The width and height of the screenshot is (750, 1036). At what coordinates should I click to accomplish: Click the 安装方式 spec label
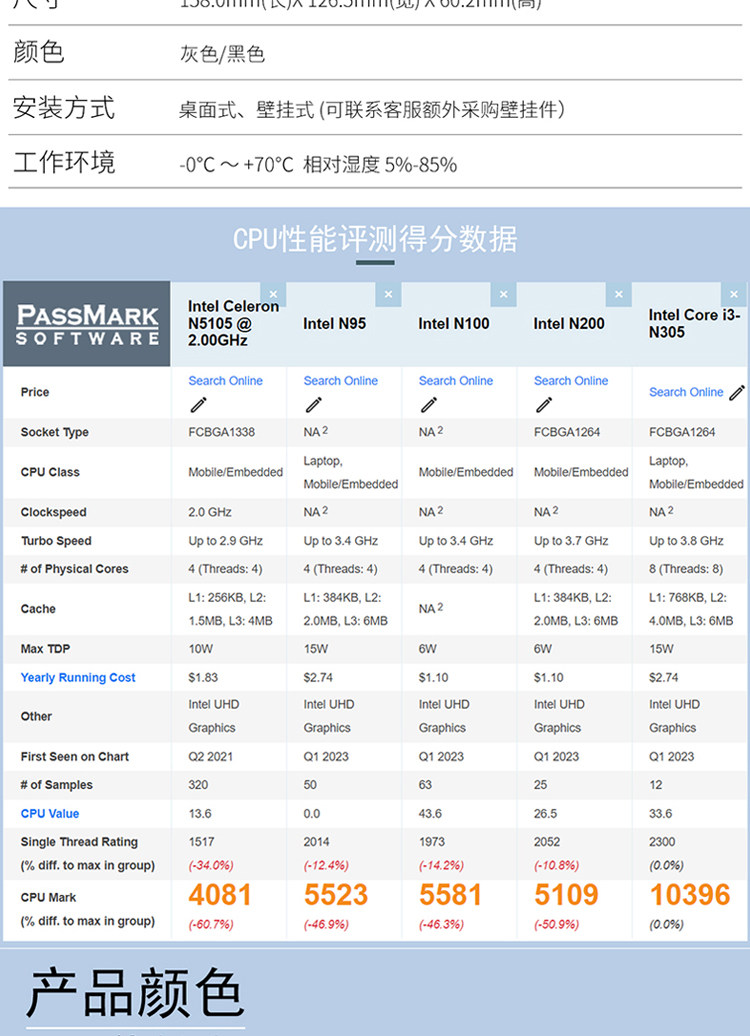(x=64, y=108)
